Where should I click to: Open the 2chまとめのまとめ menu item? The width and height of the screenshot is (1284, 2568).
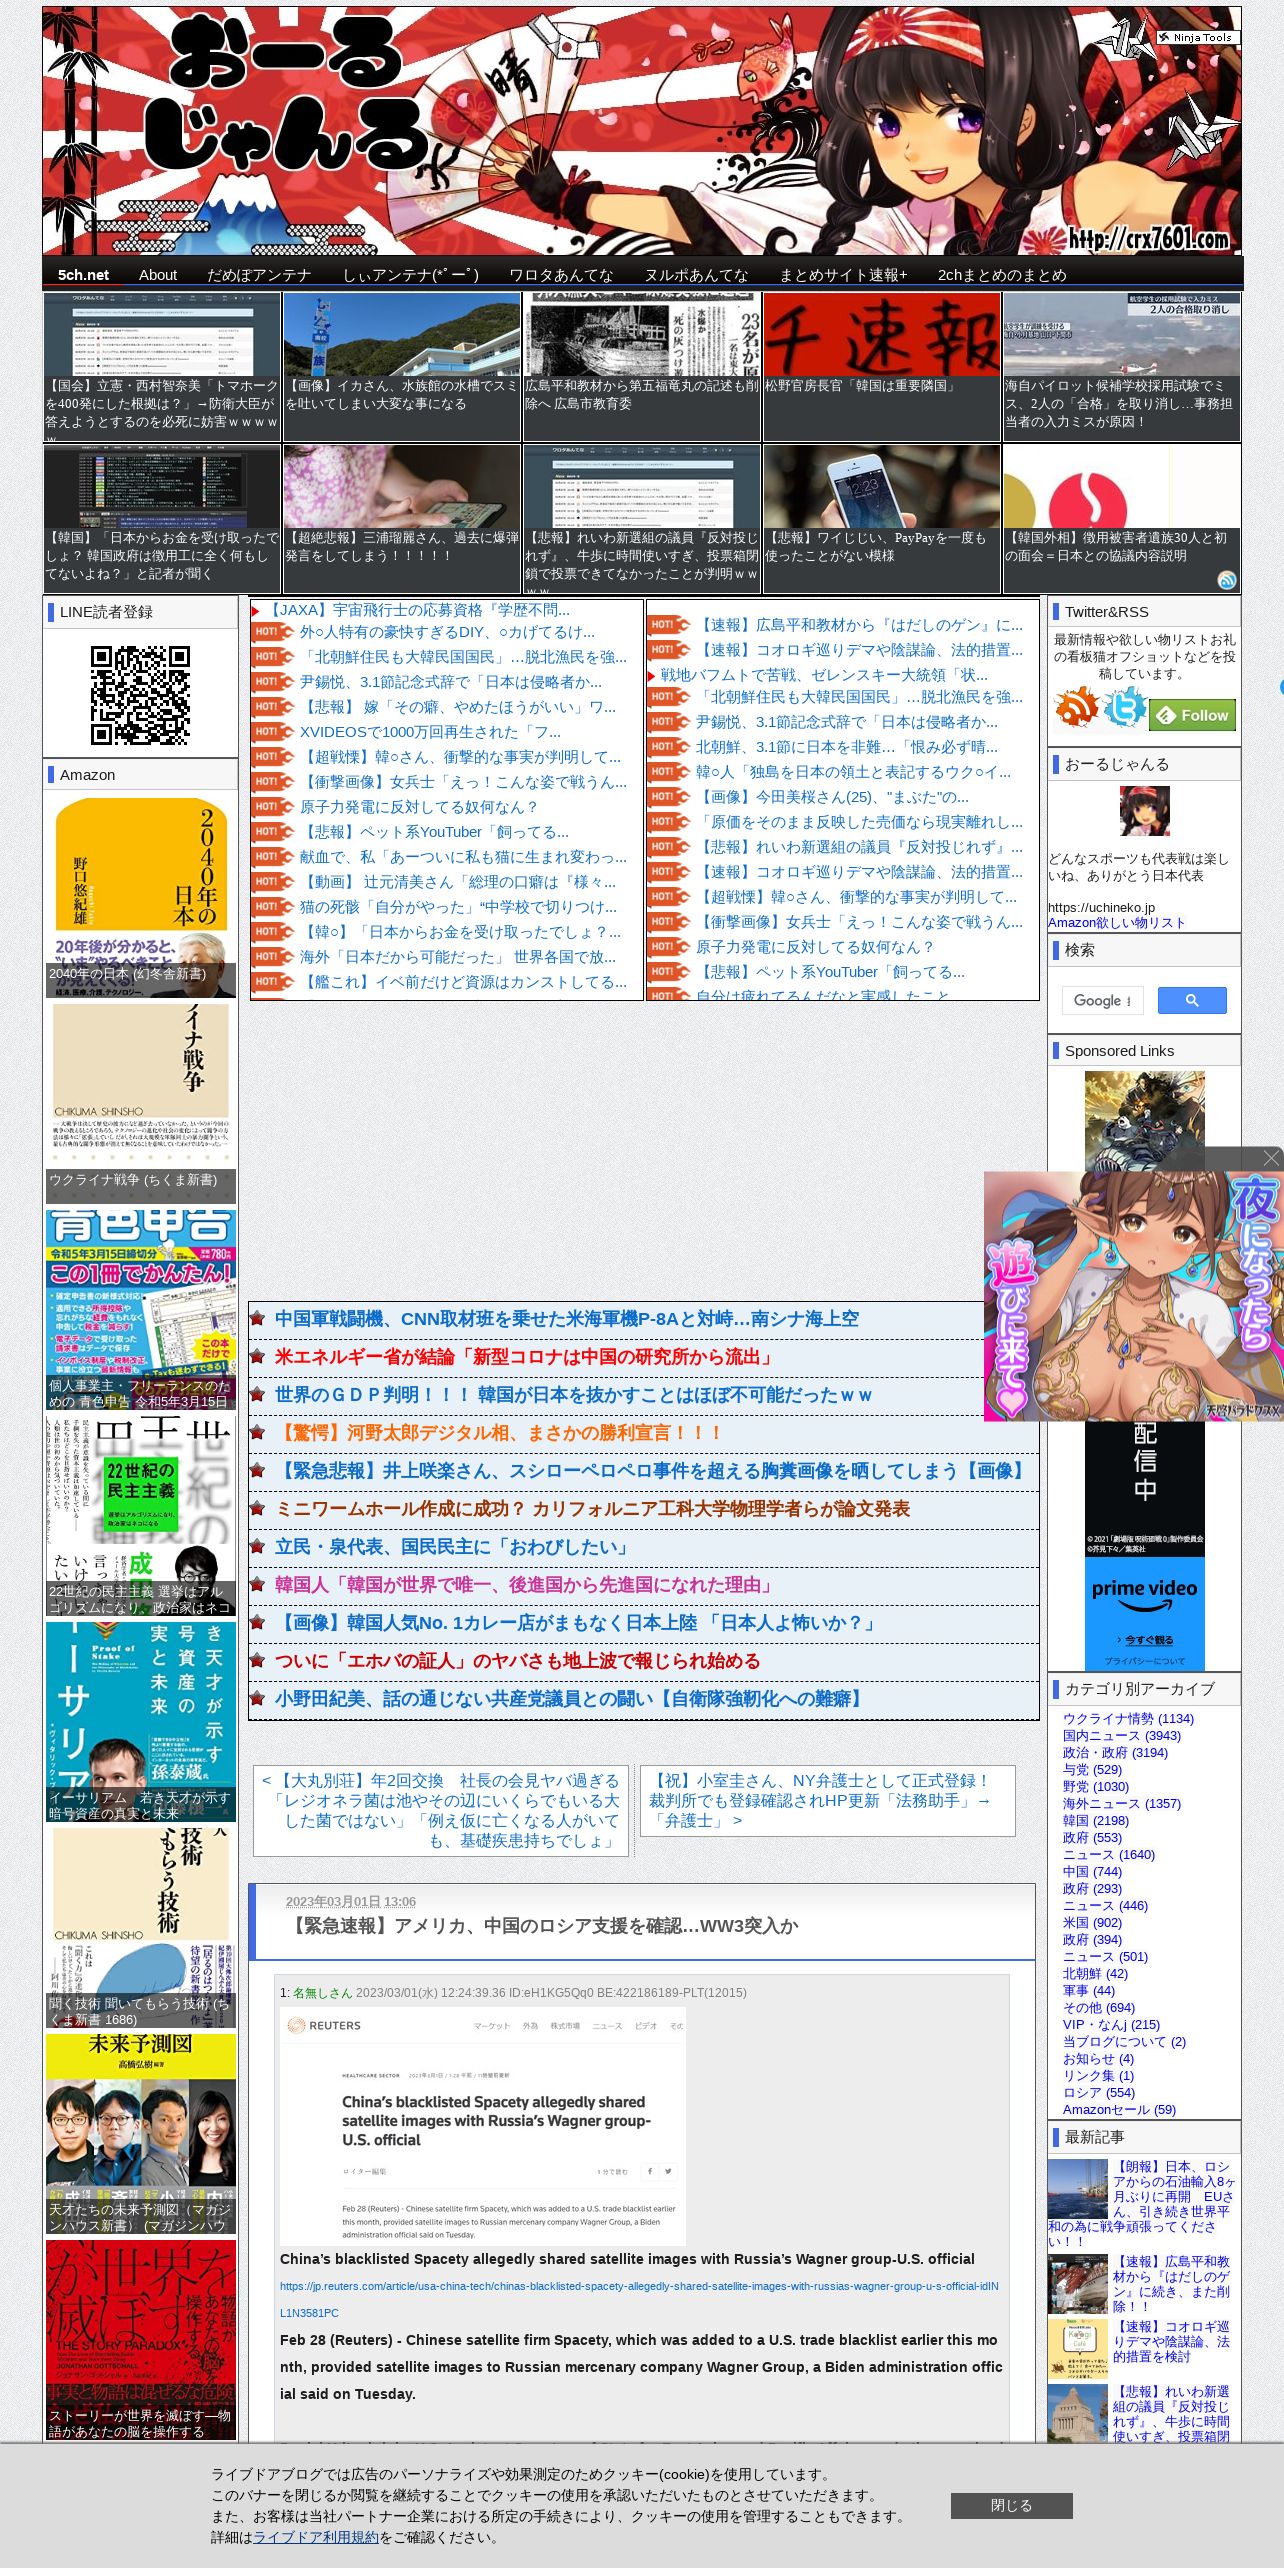click(x=1002, y=275)
